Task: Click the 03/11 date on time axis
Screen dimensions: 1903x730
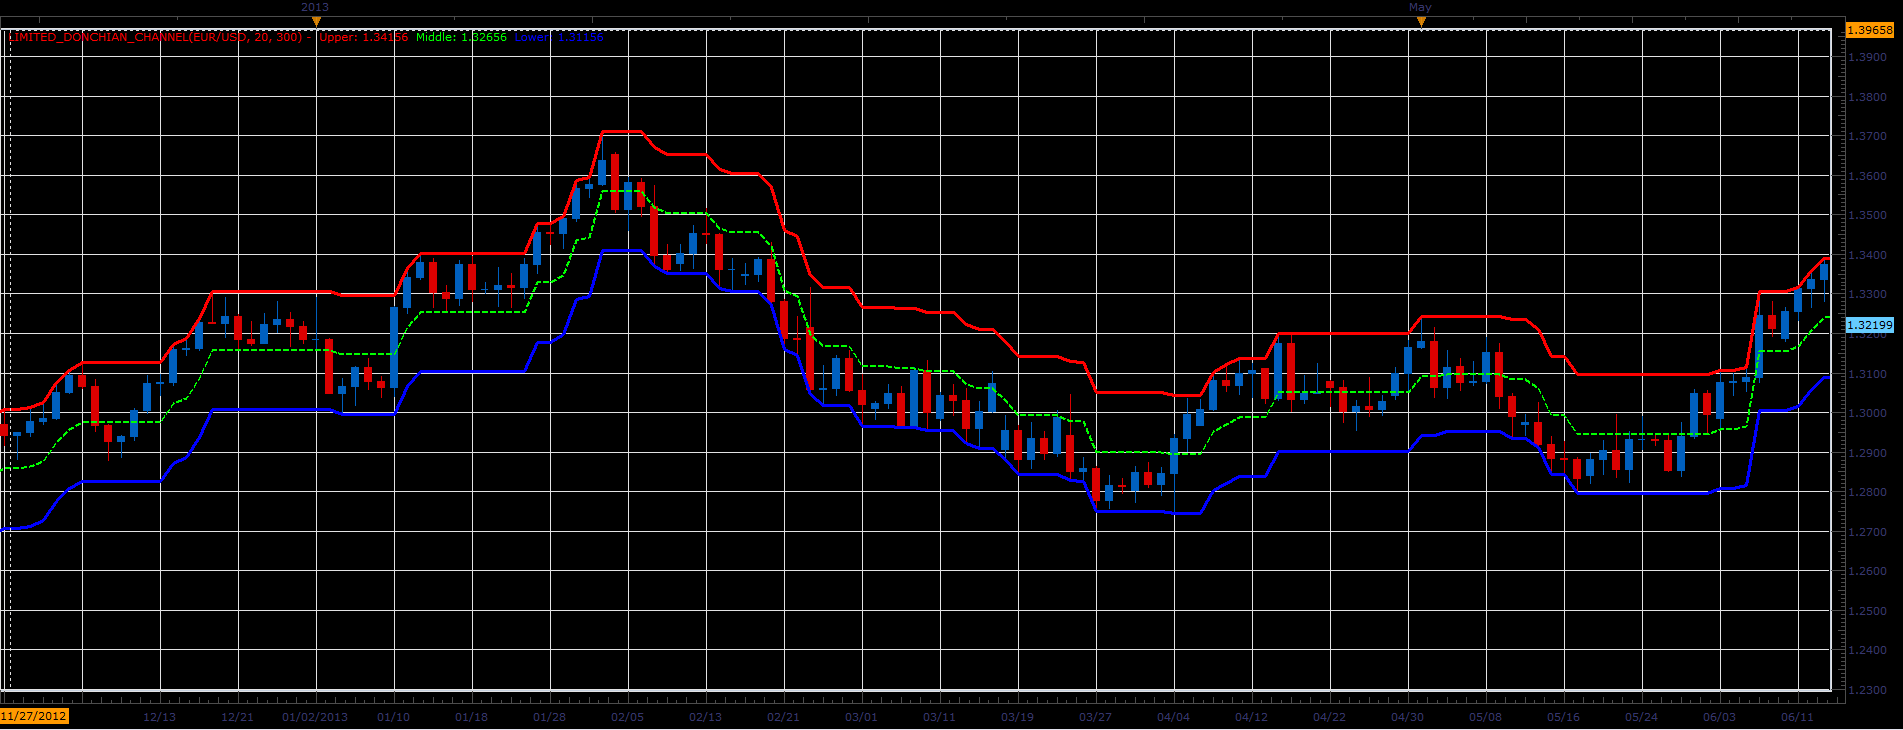Action: (939, 717)
